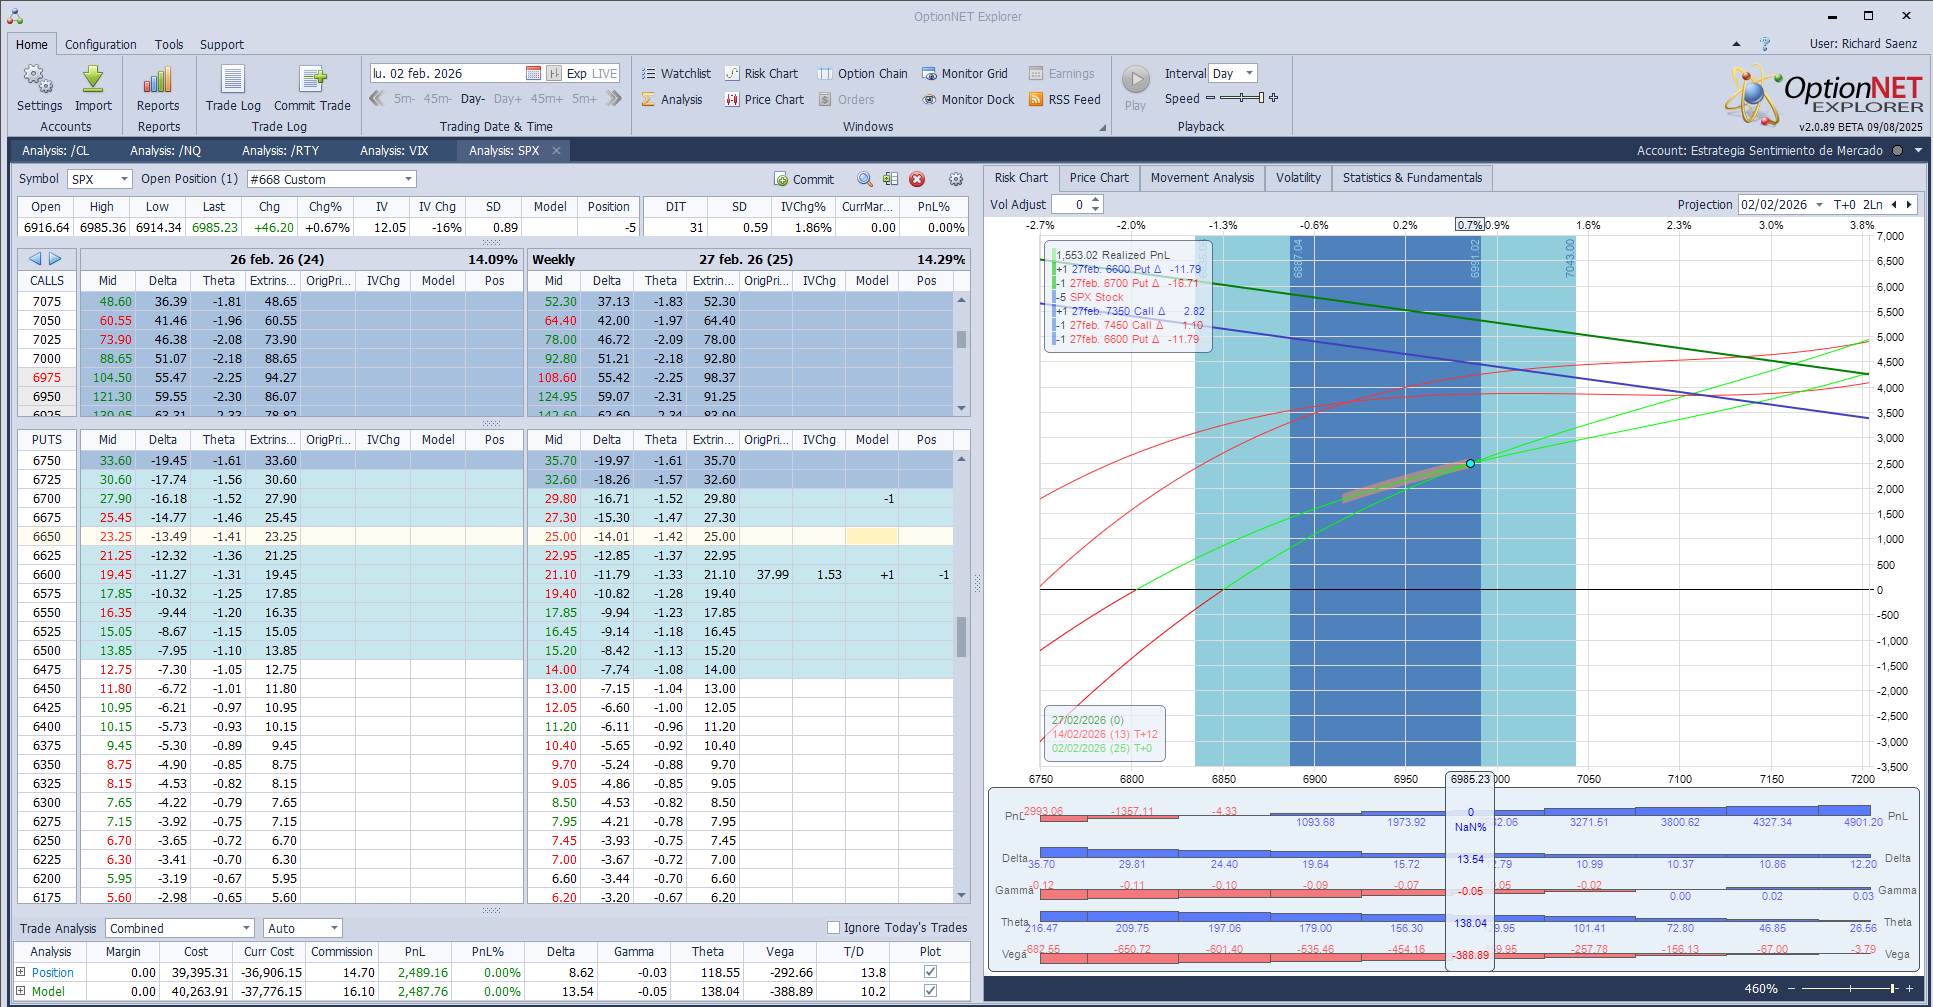Adjust the chart zoom slider at 460%
Image resolution: width=1933 pixels, height=1007 pixels.
point(1849,988)
